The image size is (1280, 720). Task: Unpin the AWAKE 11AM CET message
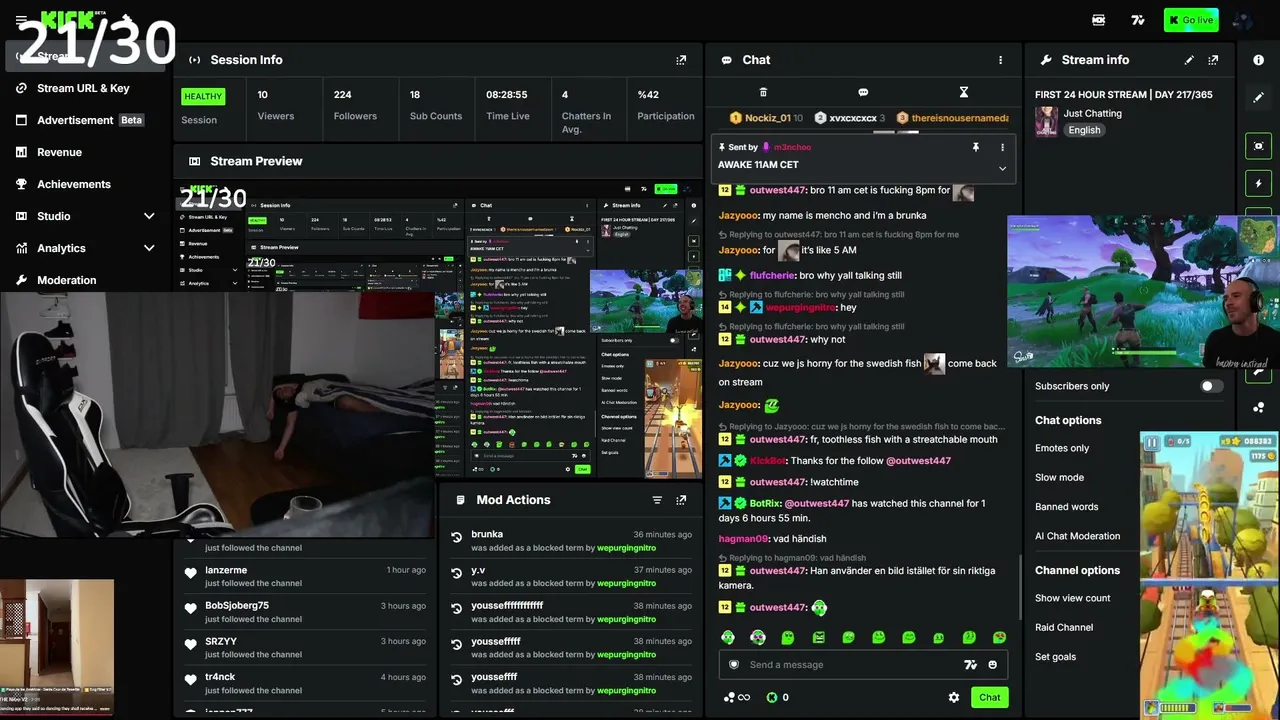point(976,147)
